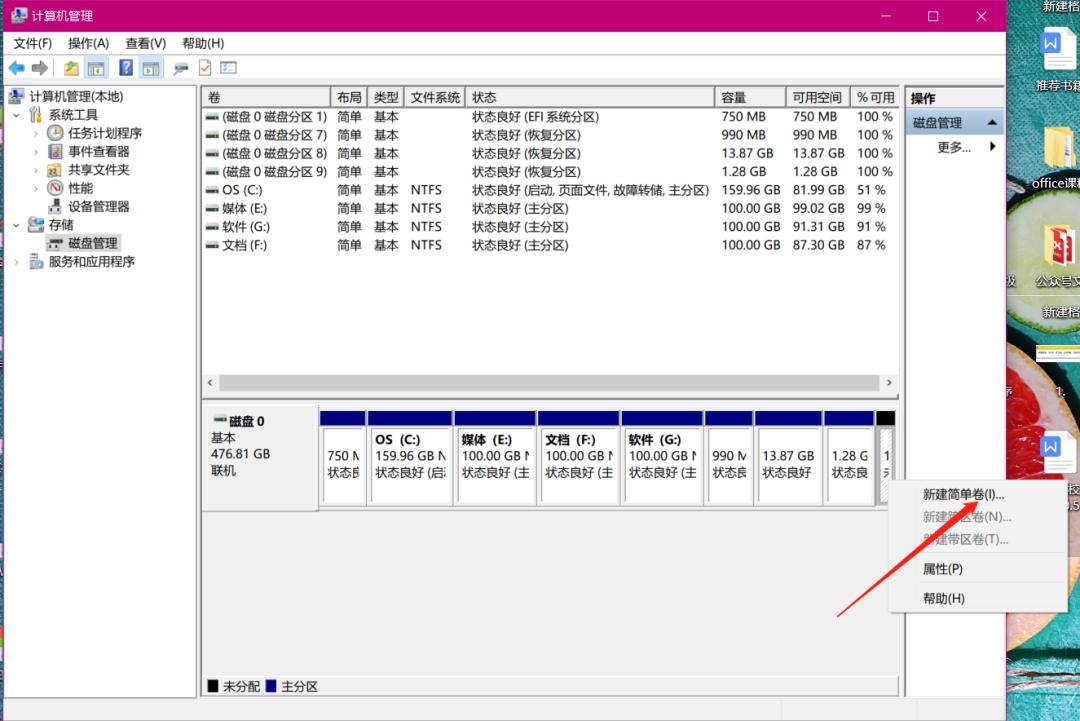Collapse the 磁盘管理 actions section arrow
Screen dimensions: 1080x721
(992, 122)
